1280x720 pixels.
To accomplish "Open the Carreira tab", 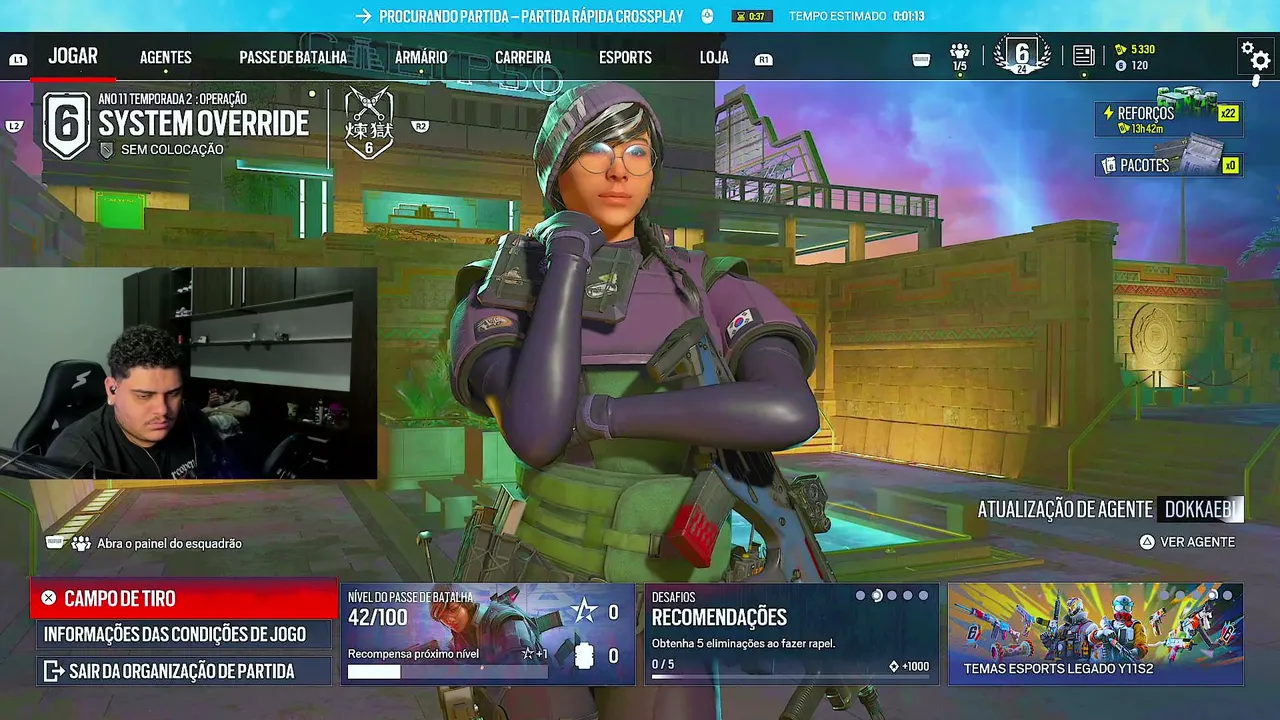I will click(x=523, y=58).
